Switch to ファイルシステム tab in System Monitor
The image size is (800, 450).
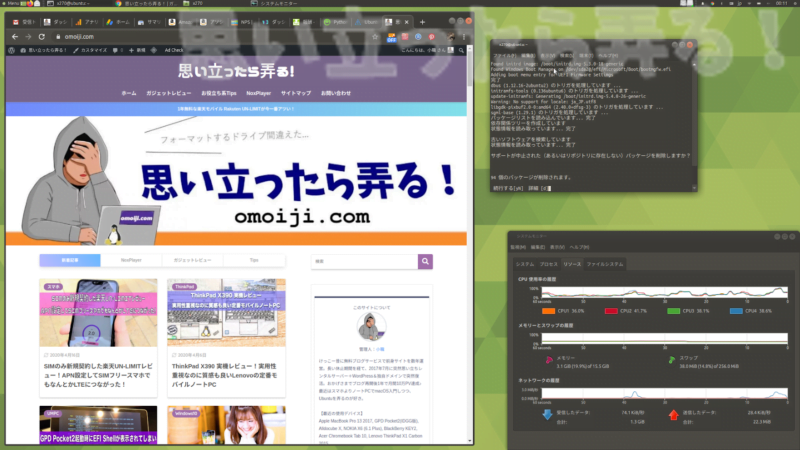[x=605, y=264]
